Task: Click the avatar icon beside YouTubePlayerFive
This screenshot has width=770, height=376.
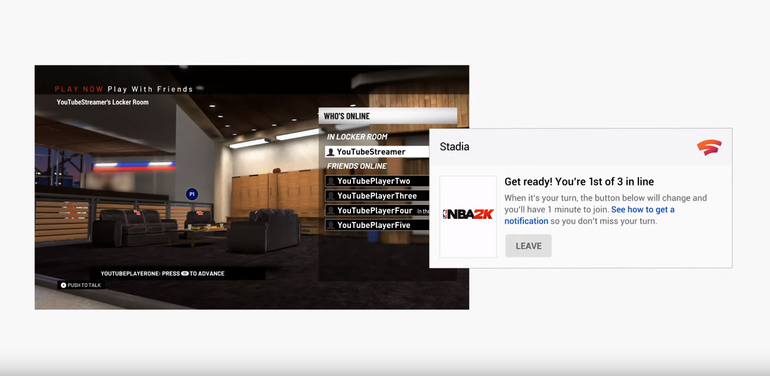Action: 331,225
